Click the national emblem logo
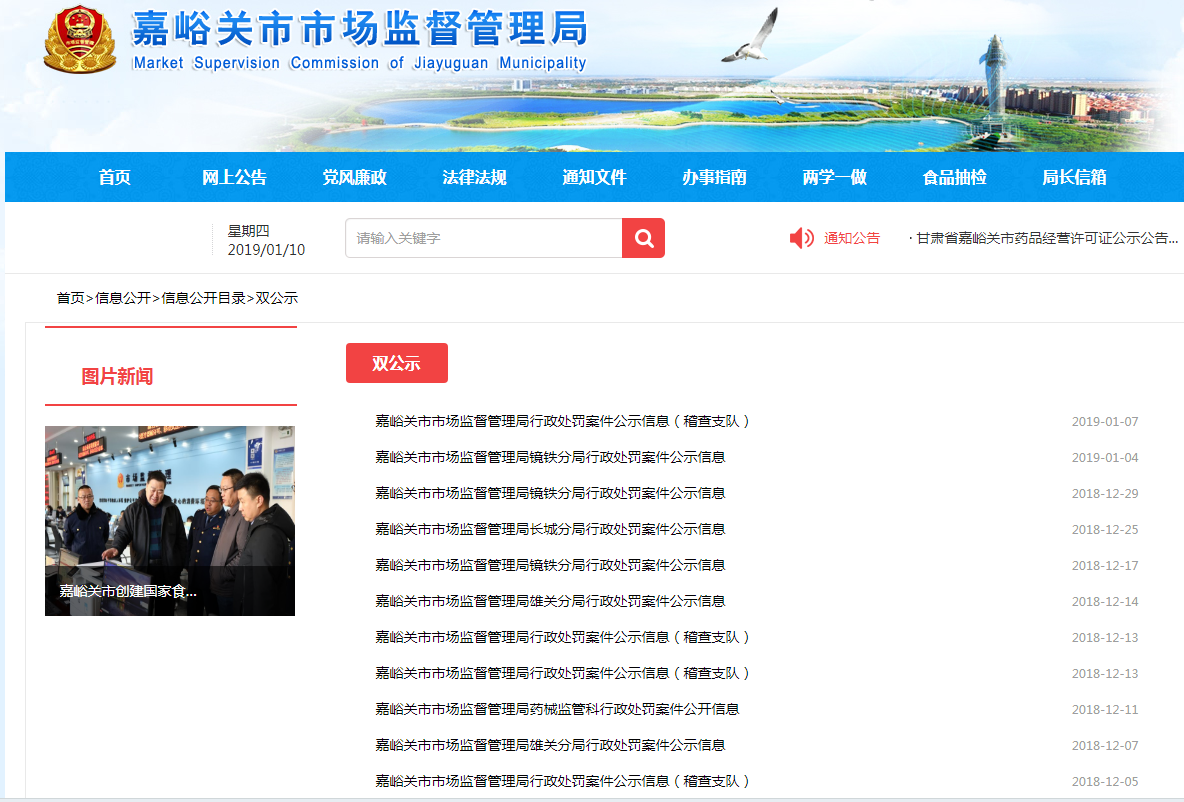Image resolution: width=1184 pixels, height=802 pixels. 80,41
